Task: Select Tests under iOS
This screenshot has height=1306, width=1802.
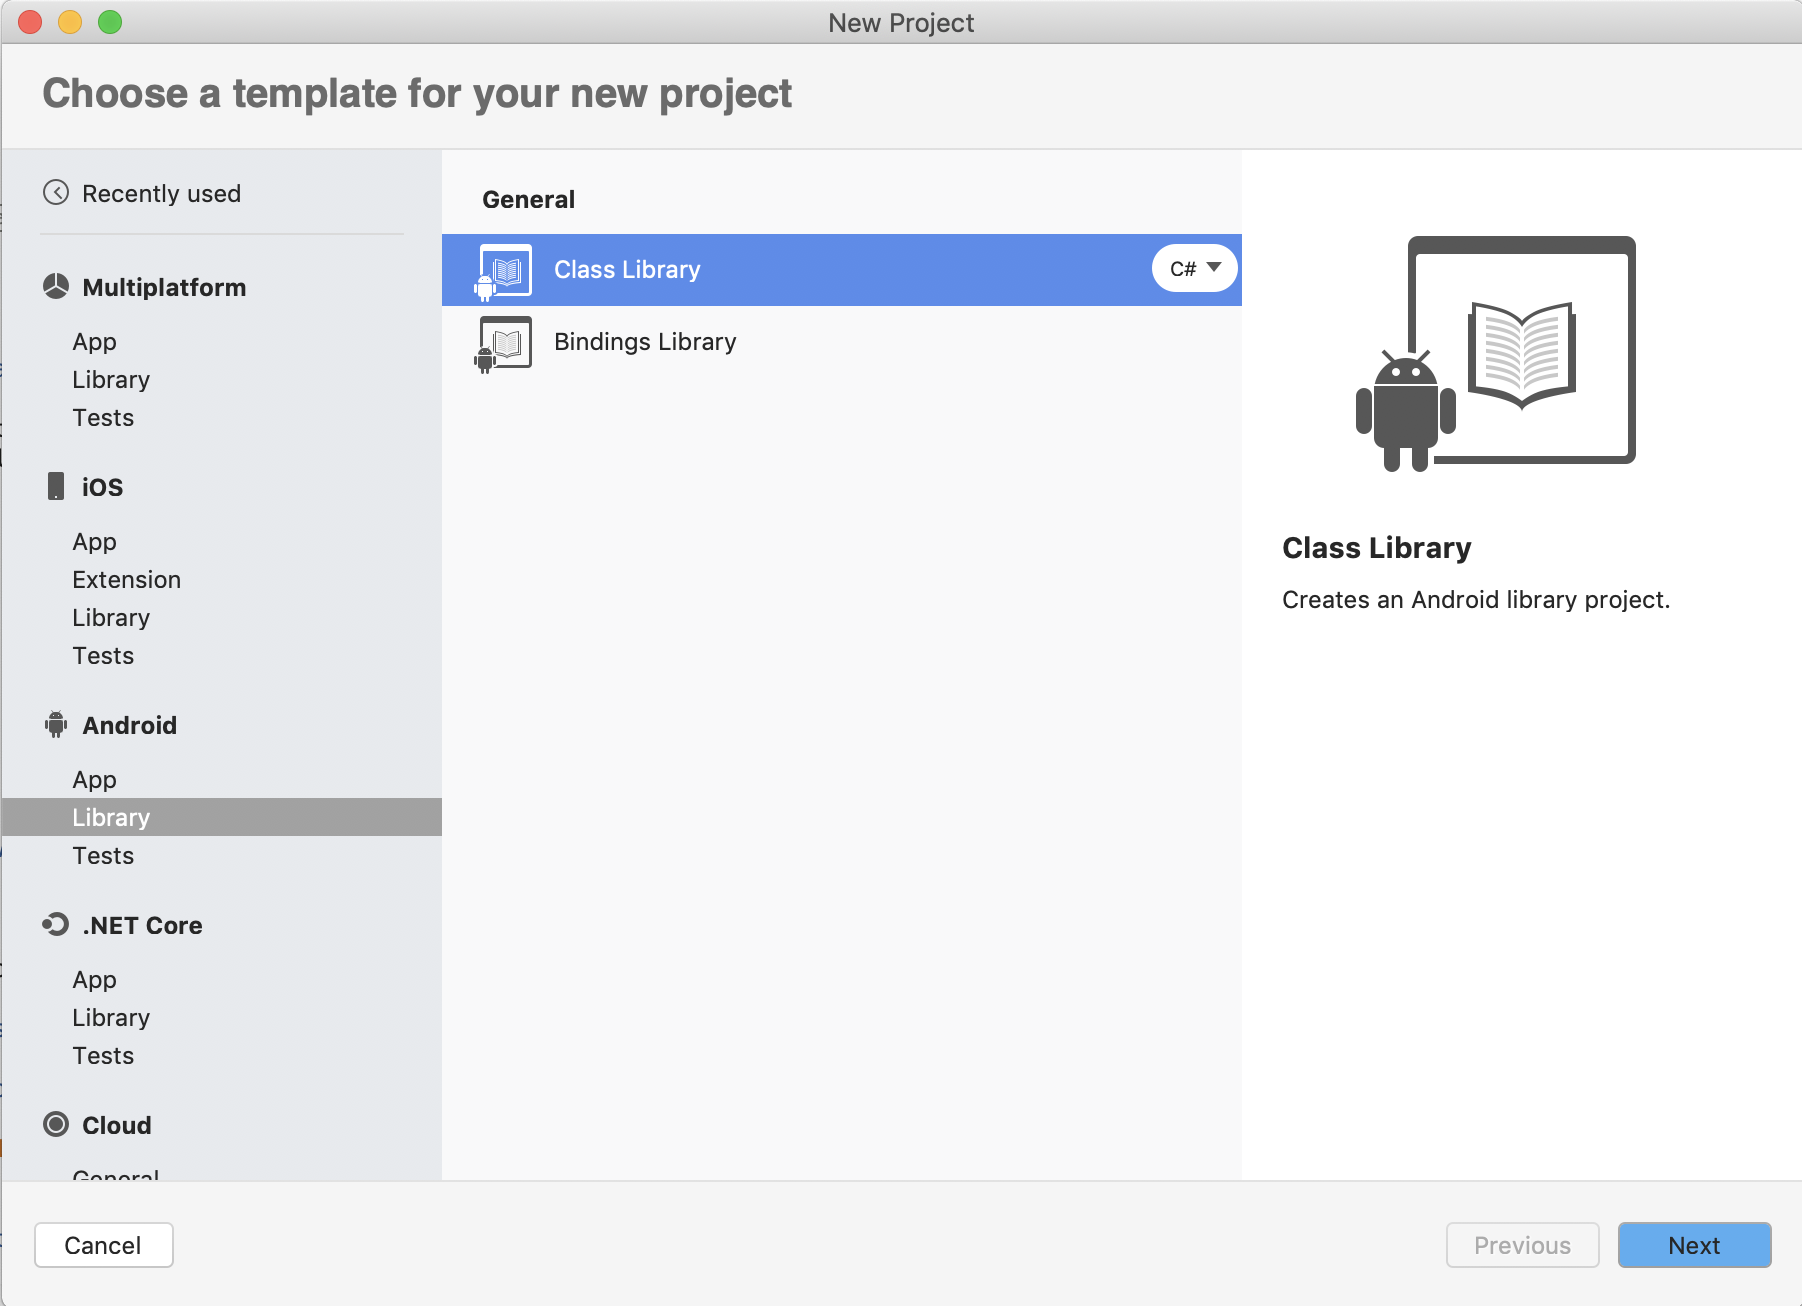Action: pyautogui.click(x=103, y=656)
